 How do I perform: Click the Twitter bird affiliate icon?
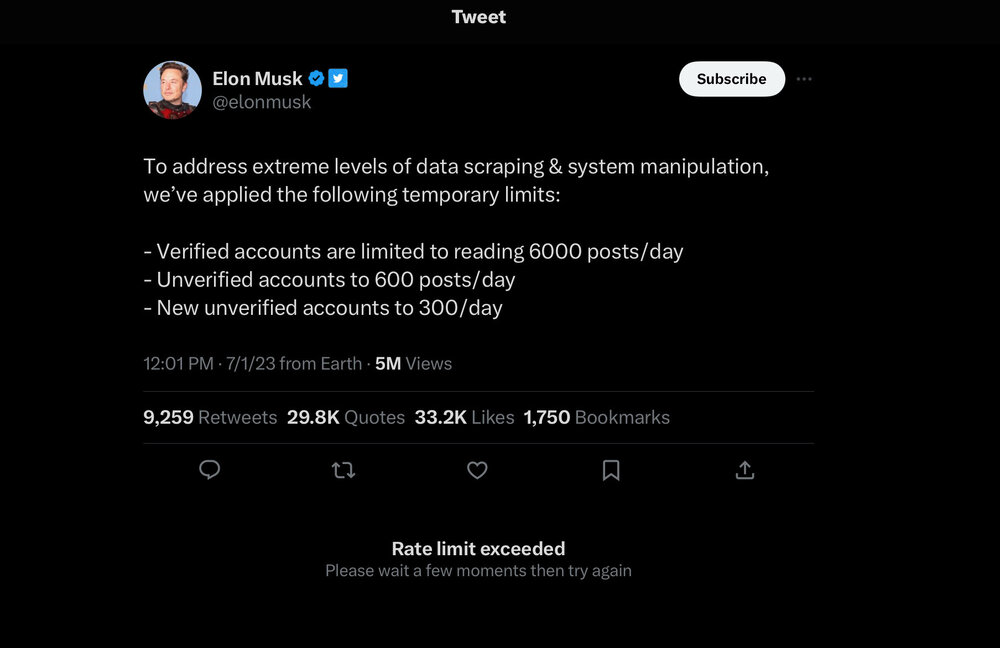[x=338, y=78]
